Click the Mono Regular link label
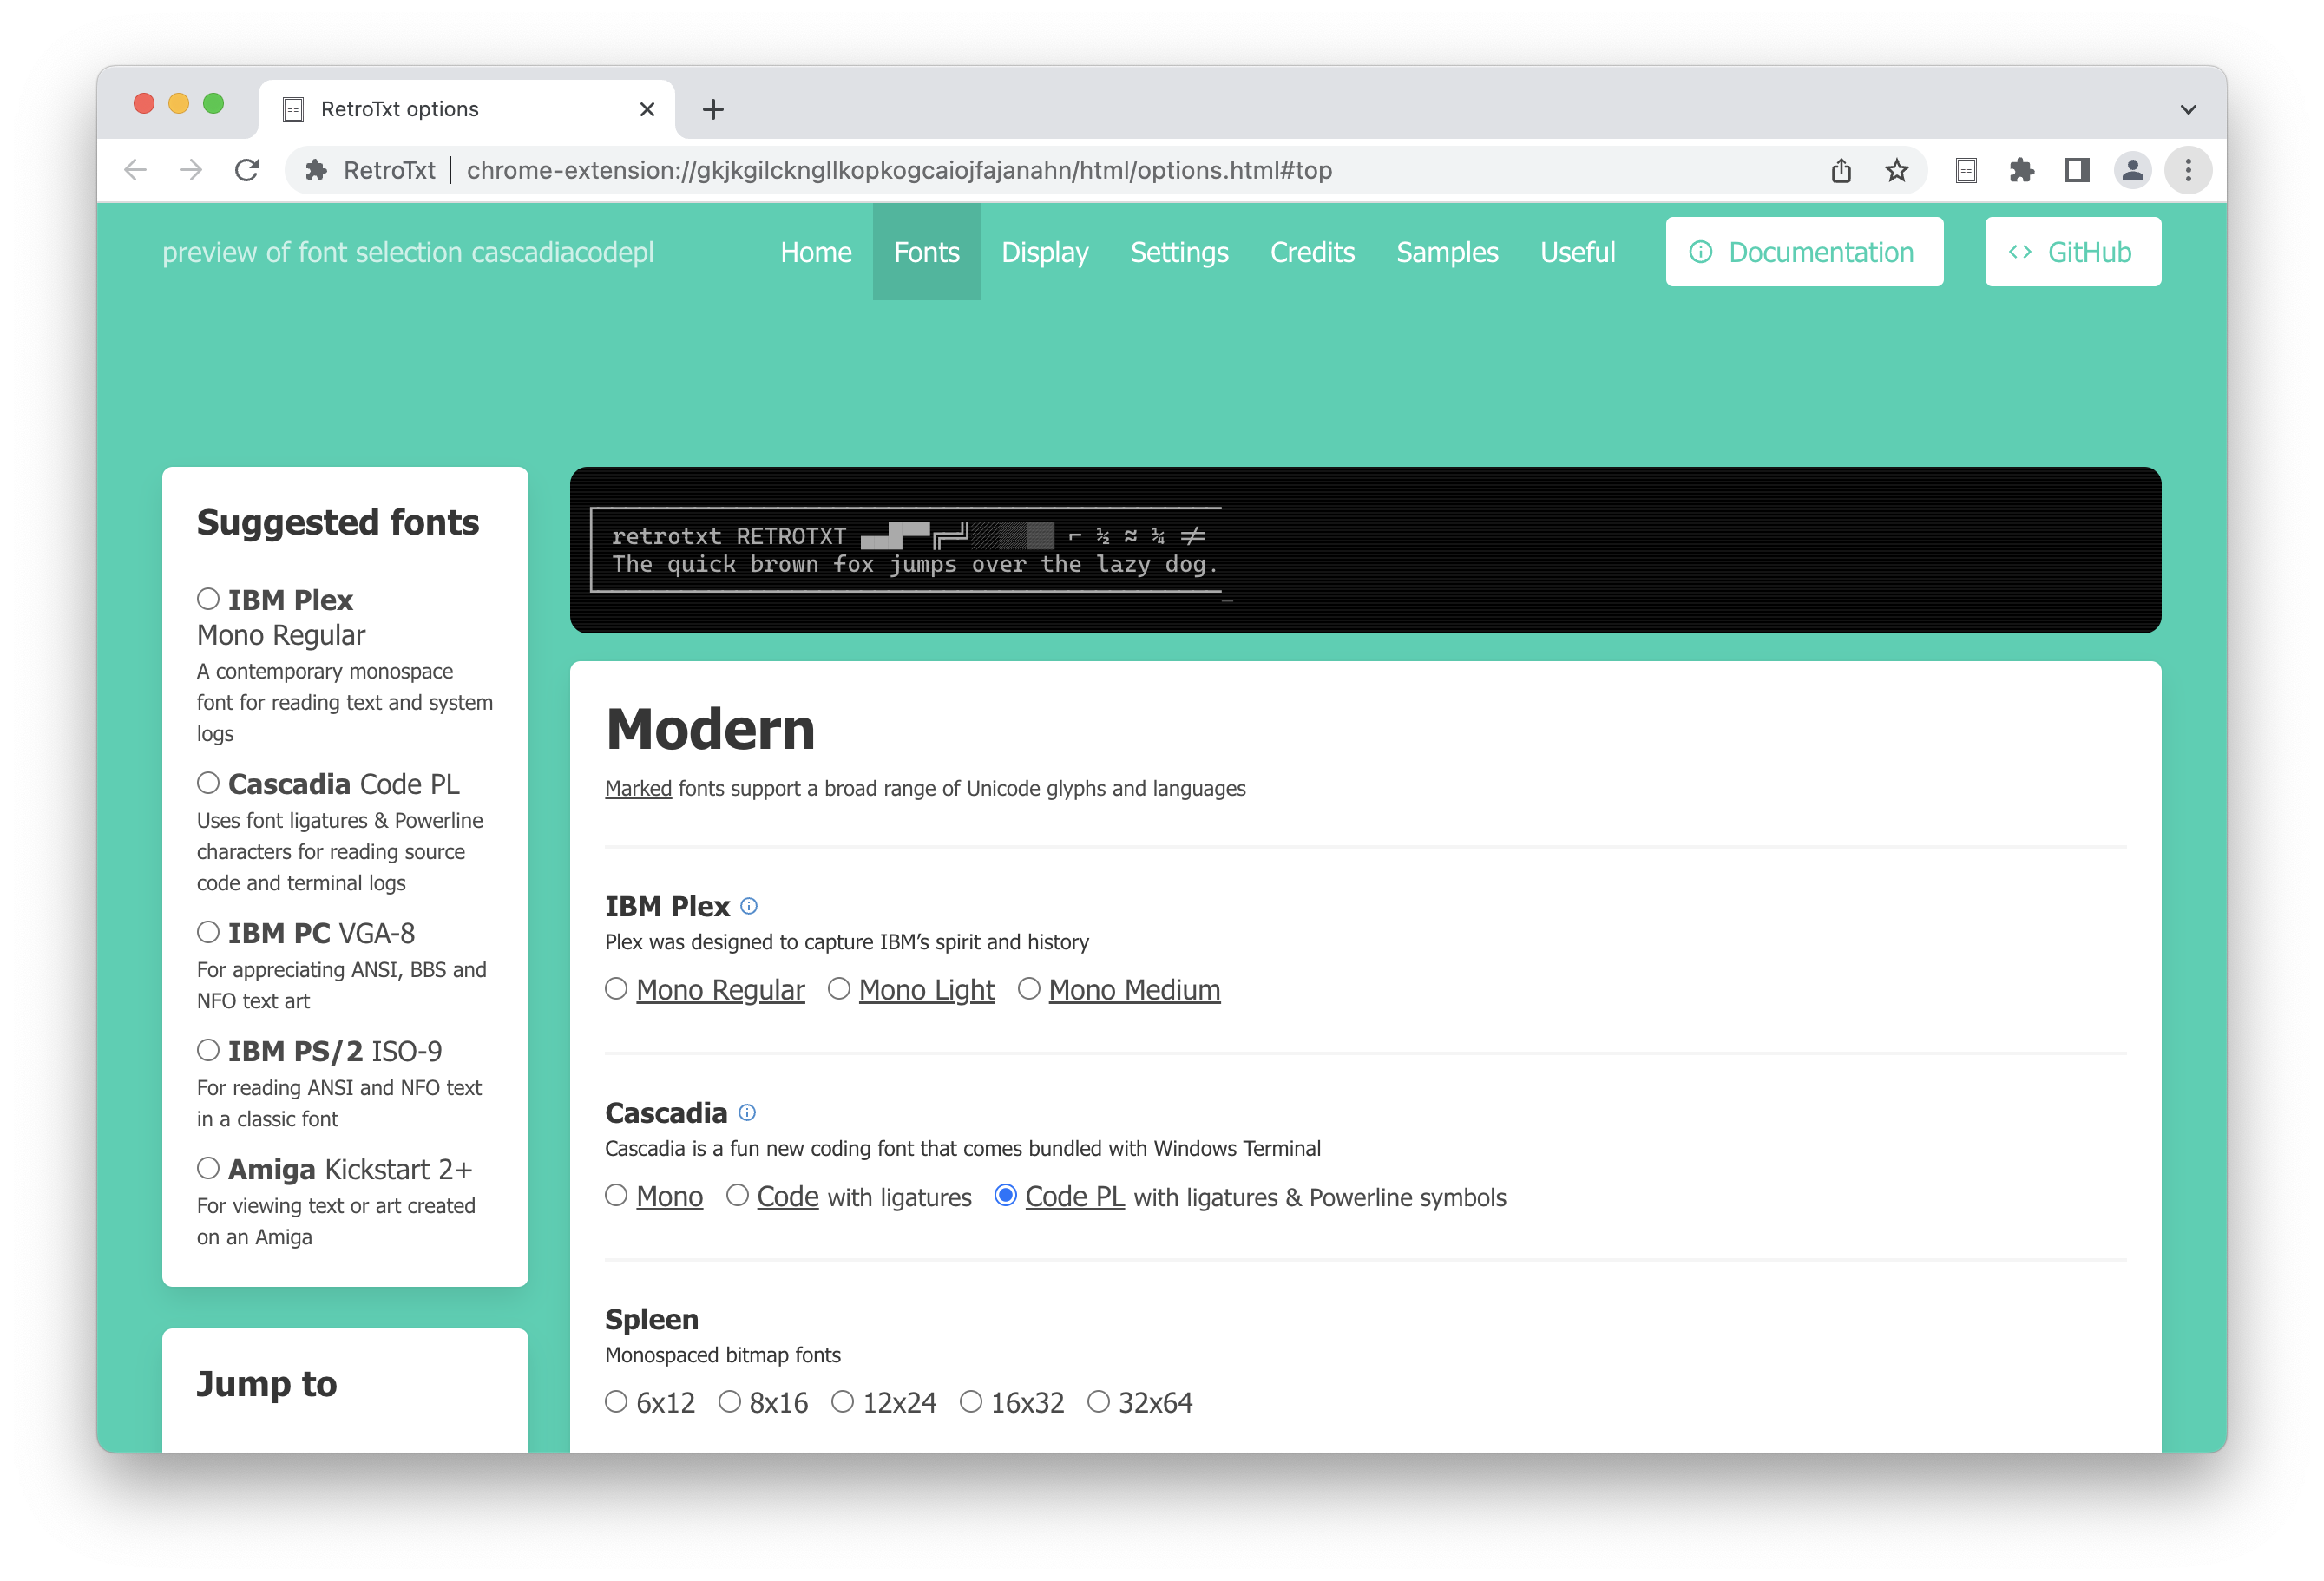 click(720, 990)
